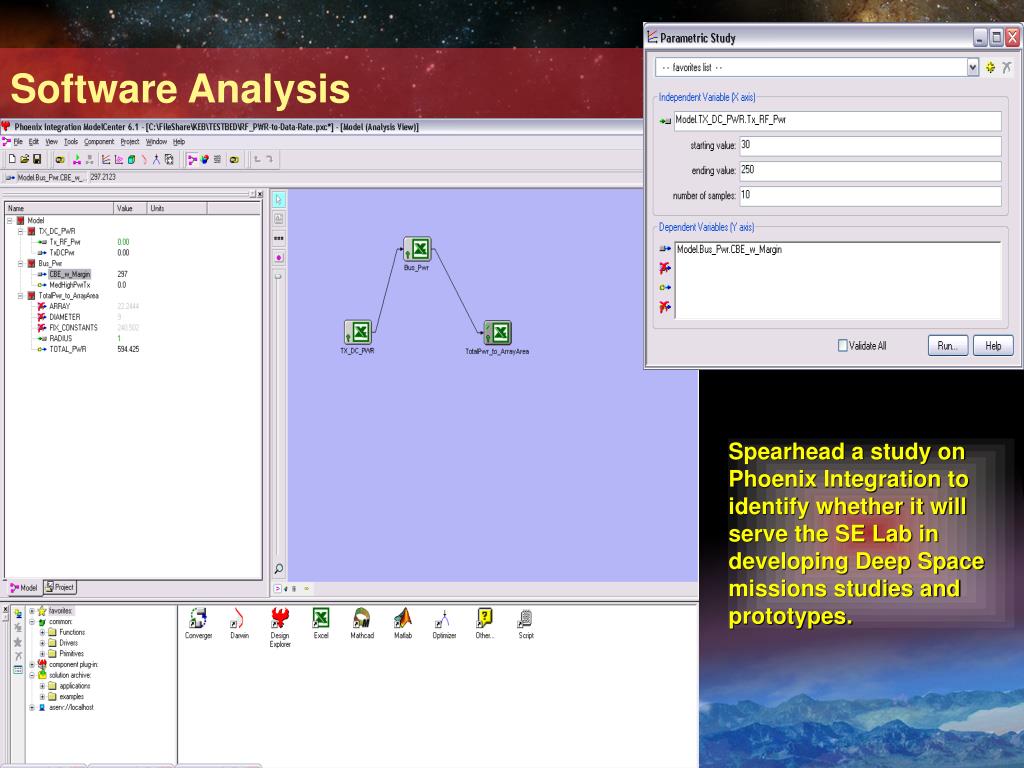Viewport: 1024px width, 768px height.
Task: Expand the Drivers folder
Action: pyautogui.click(x=42, y=643)
